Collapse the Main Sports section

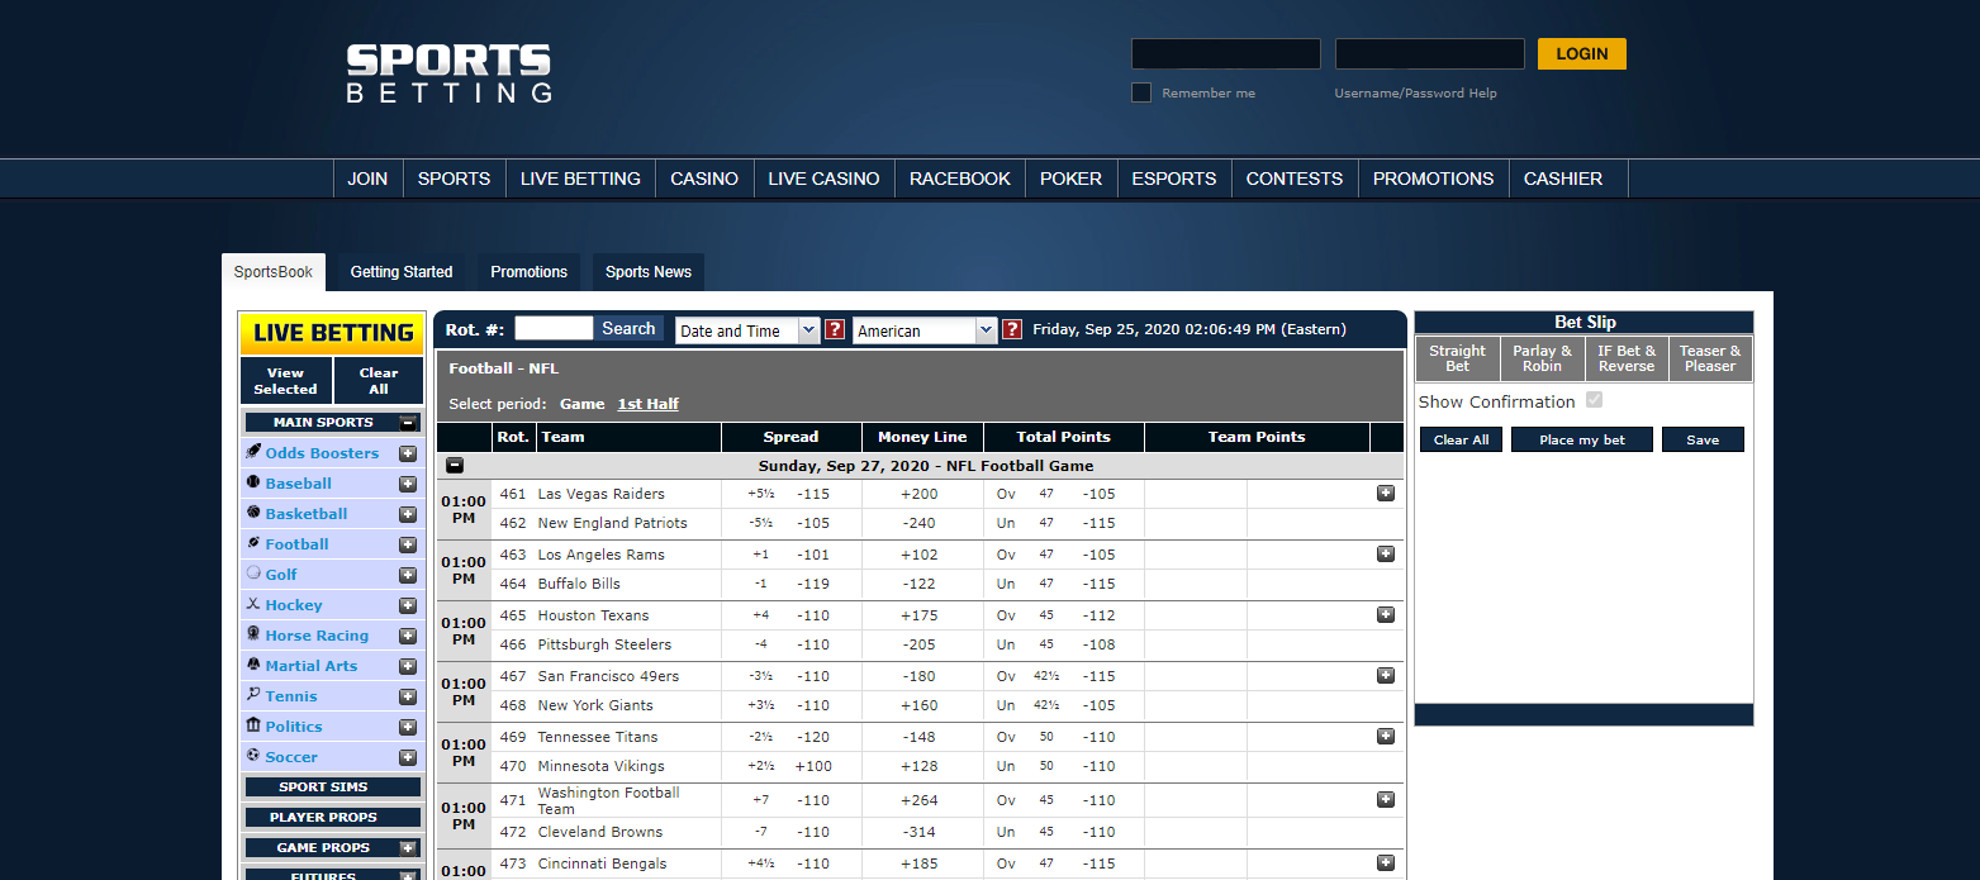[408, 422]
